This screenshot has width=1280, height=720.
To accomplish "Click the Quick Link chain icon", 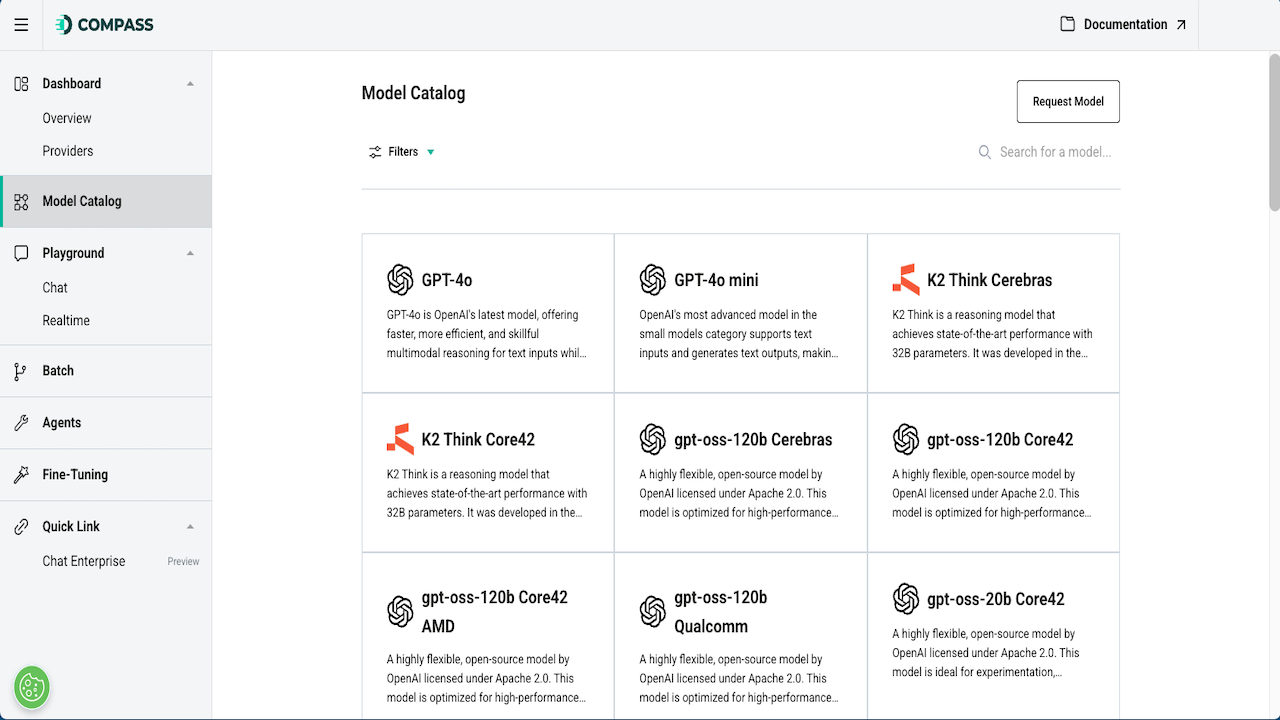I will (21, 527).
